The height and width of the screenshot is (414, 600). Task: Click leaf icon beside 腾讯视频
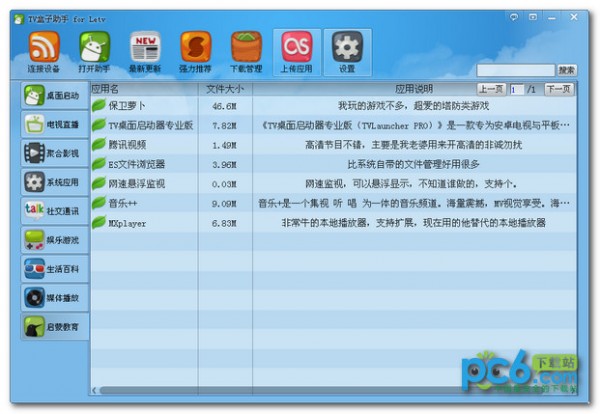coord(99,144)
